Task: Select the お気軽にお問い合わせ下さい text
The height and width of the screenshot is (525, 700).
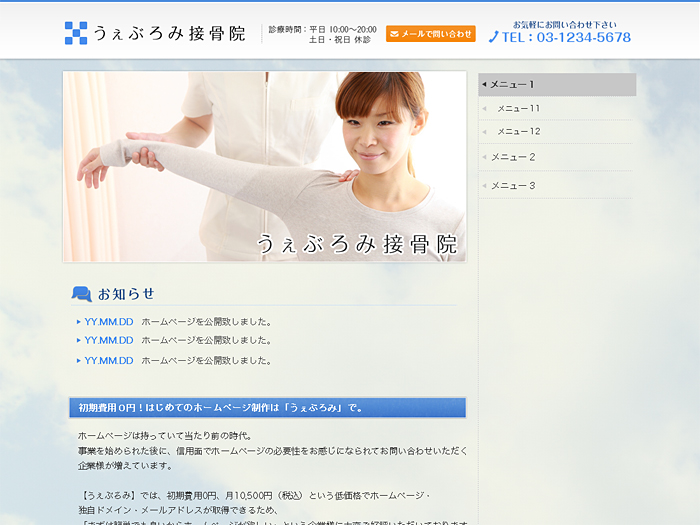Action: coord(564,25)
